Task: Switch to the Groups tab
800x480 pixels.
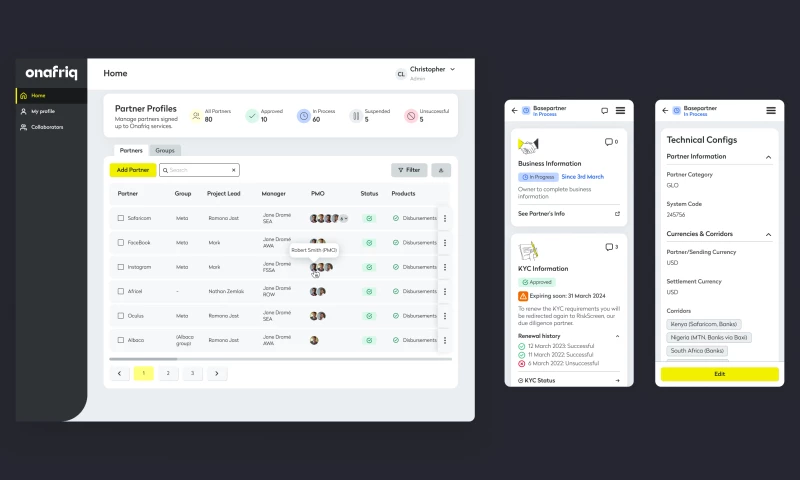Action: coord(165,150)
